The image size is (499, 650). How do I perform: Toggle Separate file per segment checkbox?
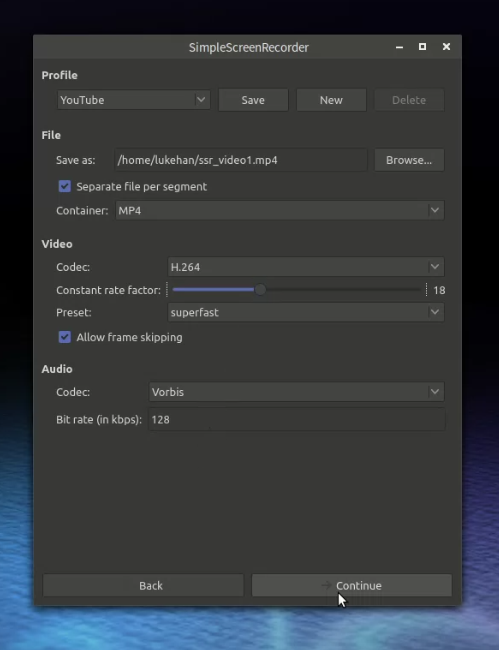coord(65,186)
